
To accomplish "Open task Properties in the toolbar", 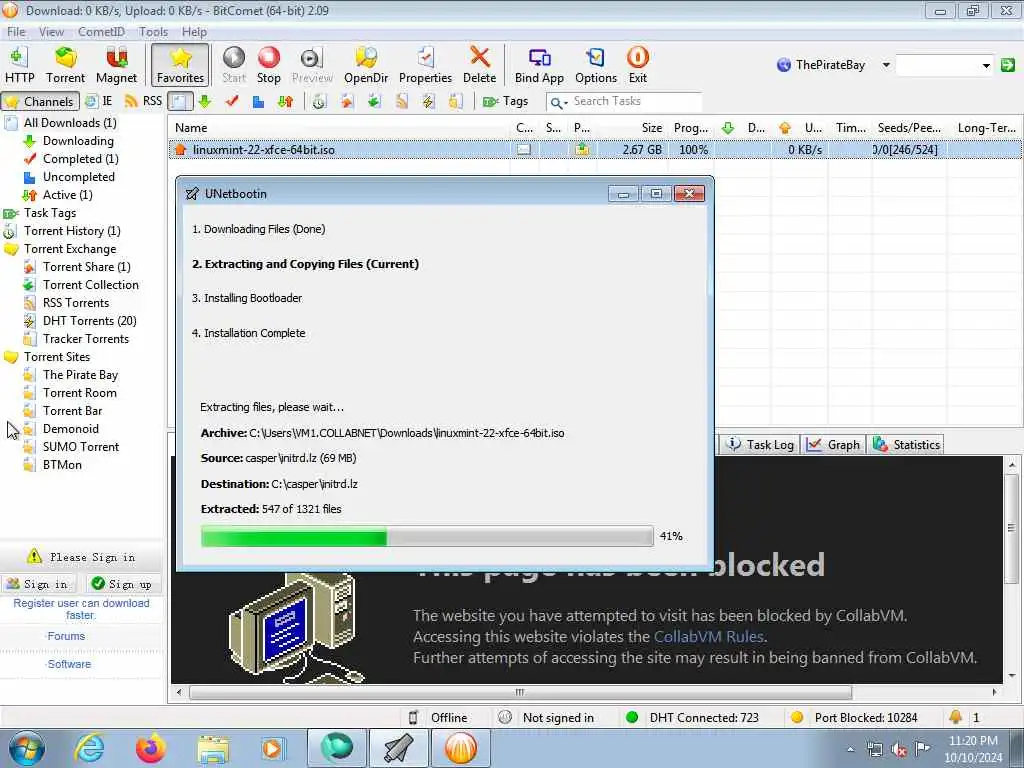I will point(425,65).
